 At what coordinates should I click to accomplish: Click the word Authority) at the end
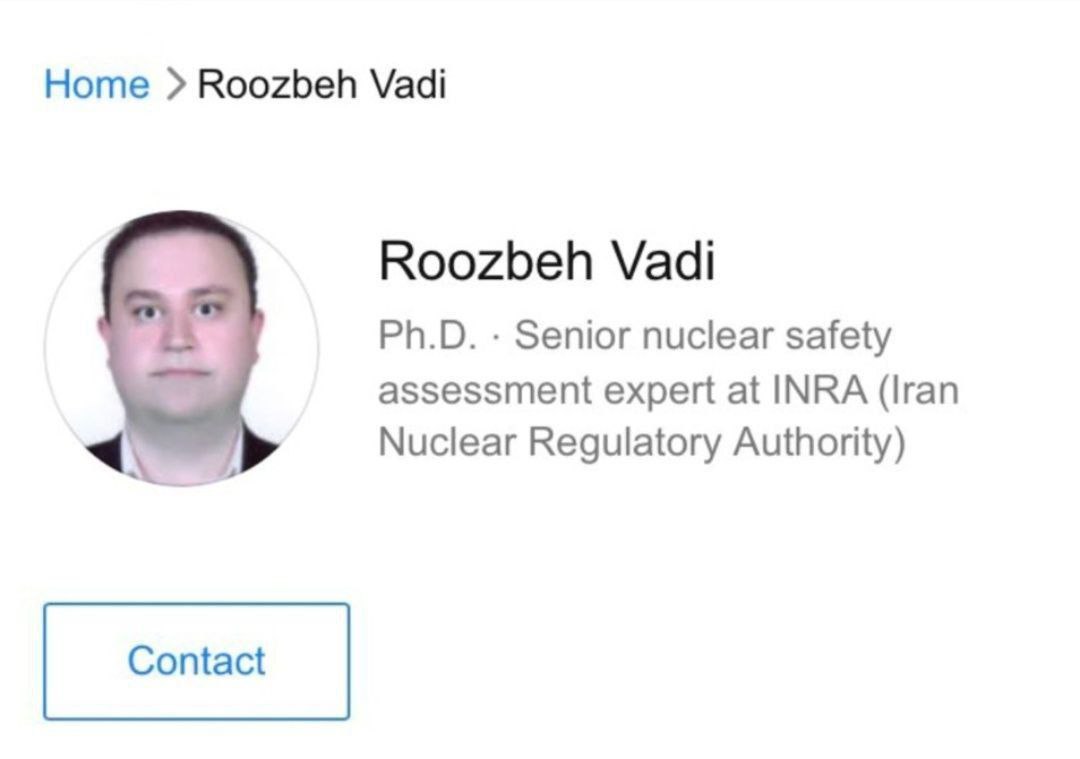819,444
